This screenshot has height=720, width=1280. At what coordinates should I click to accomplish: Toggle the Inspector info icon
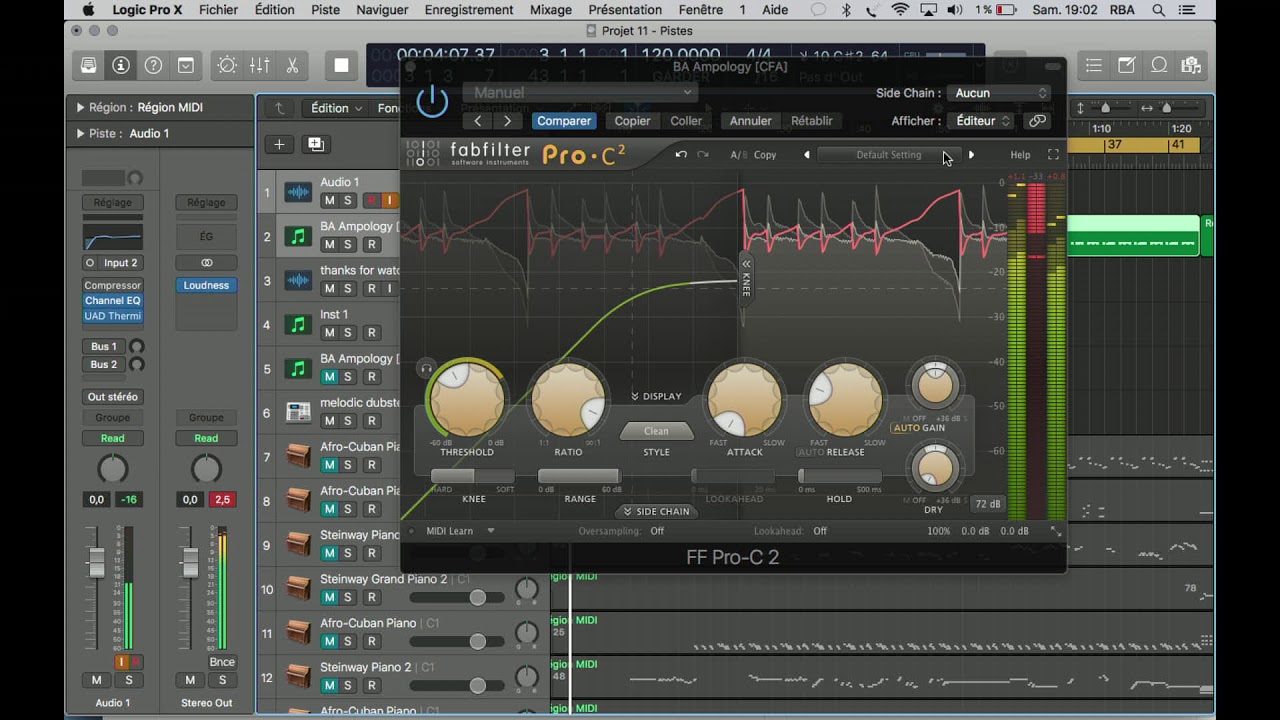tap(121, 66)
